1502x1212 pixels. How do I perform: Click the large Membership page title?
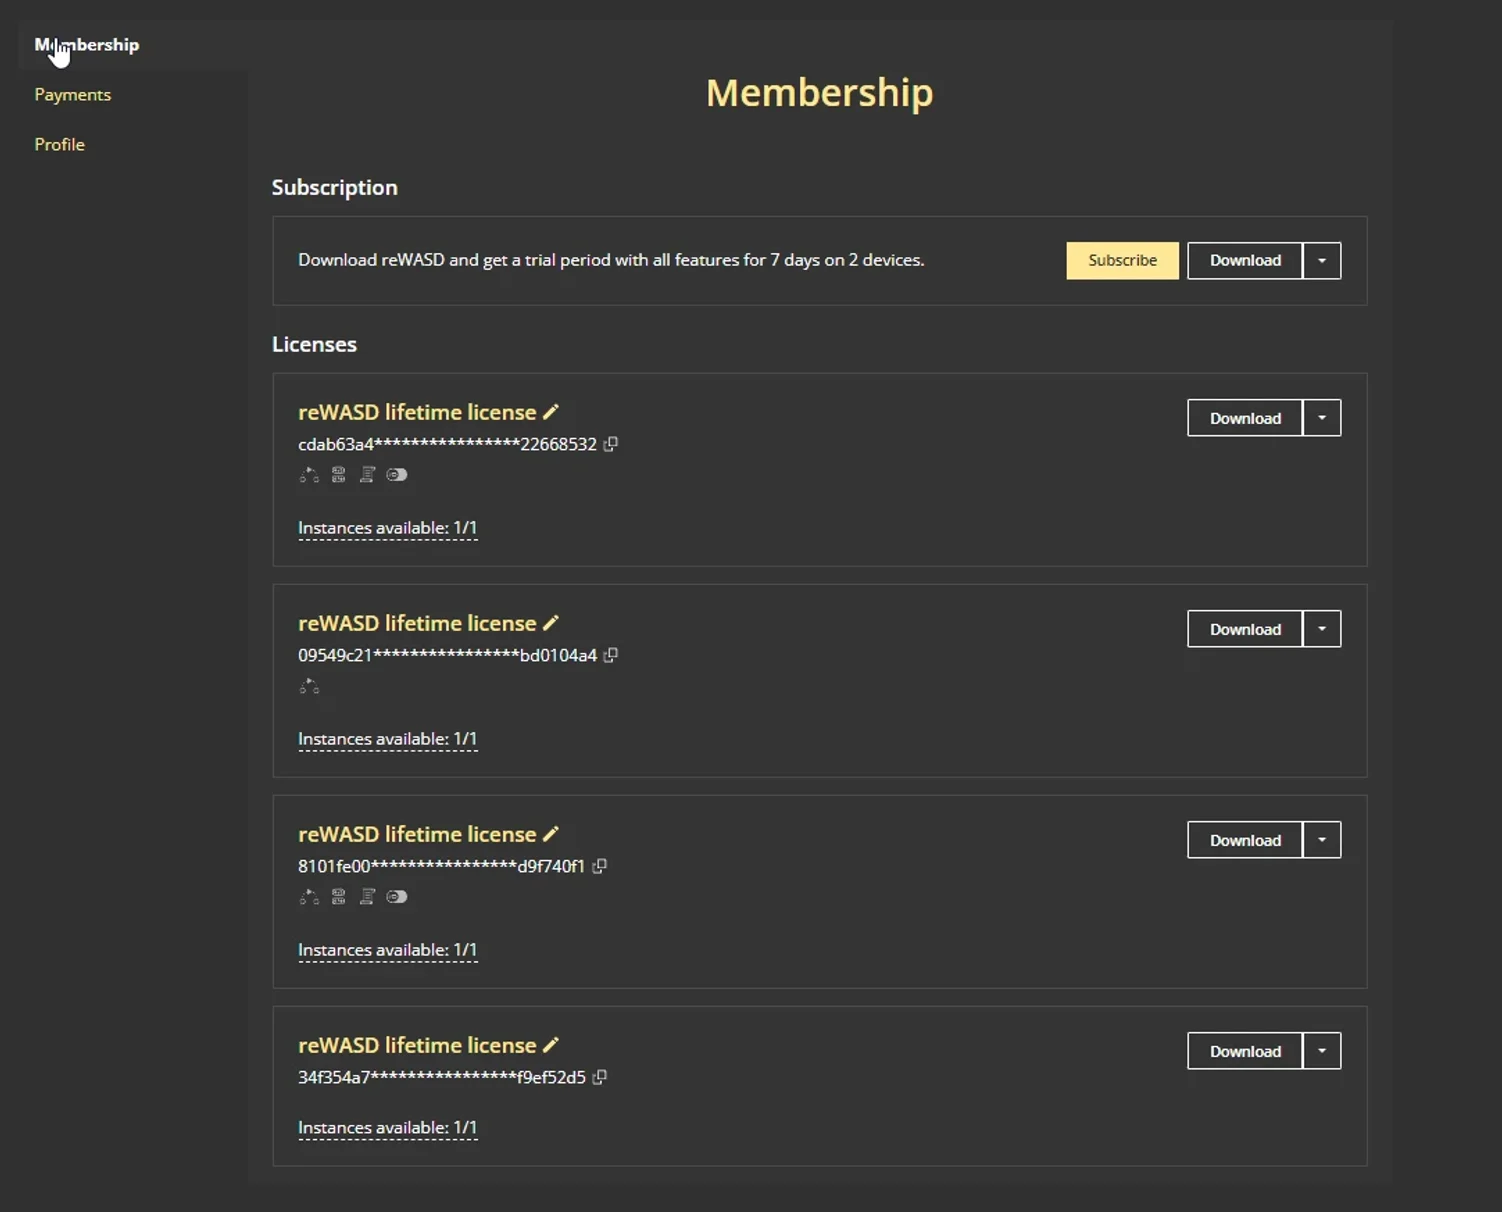[820, 93]
